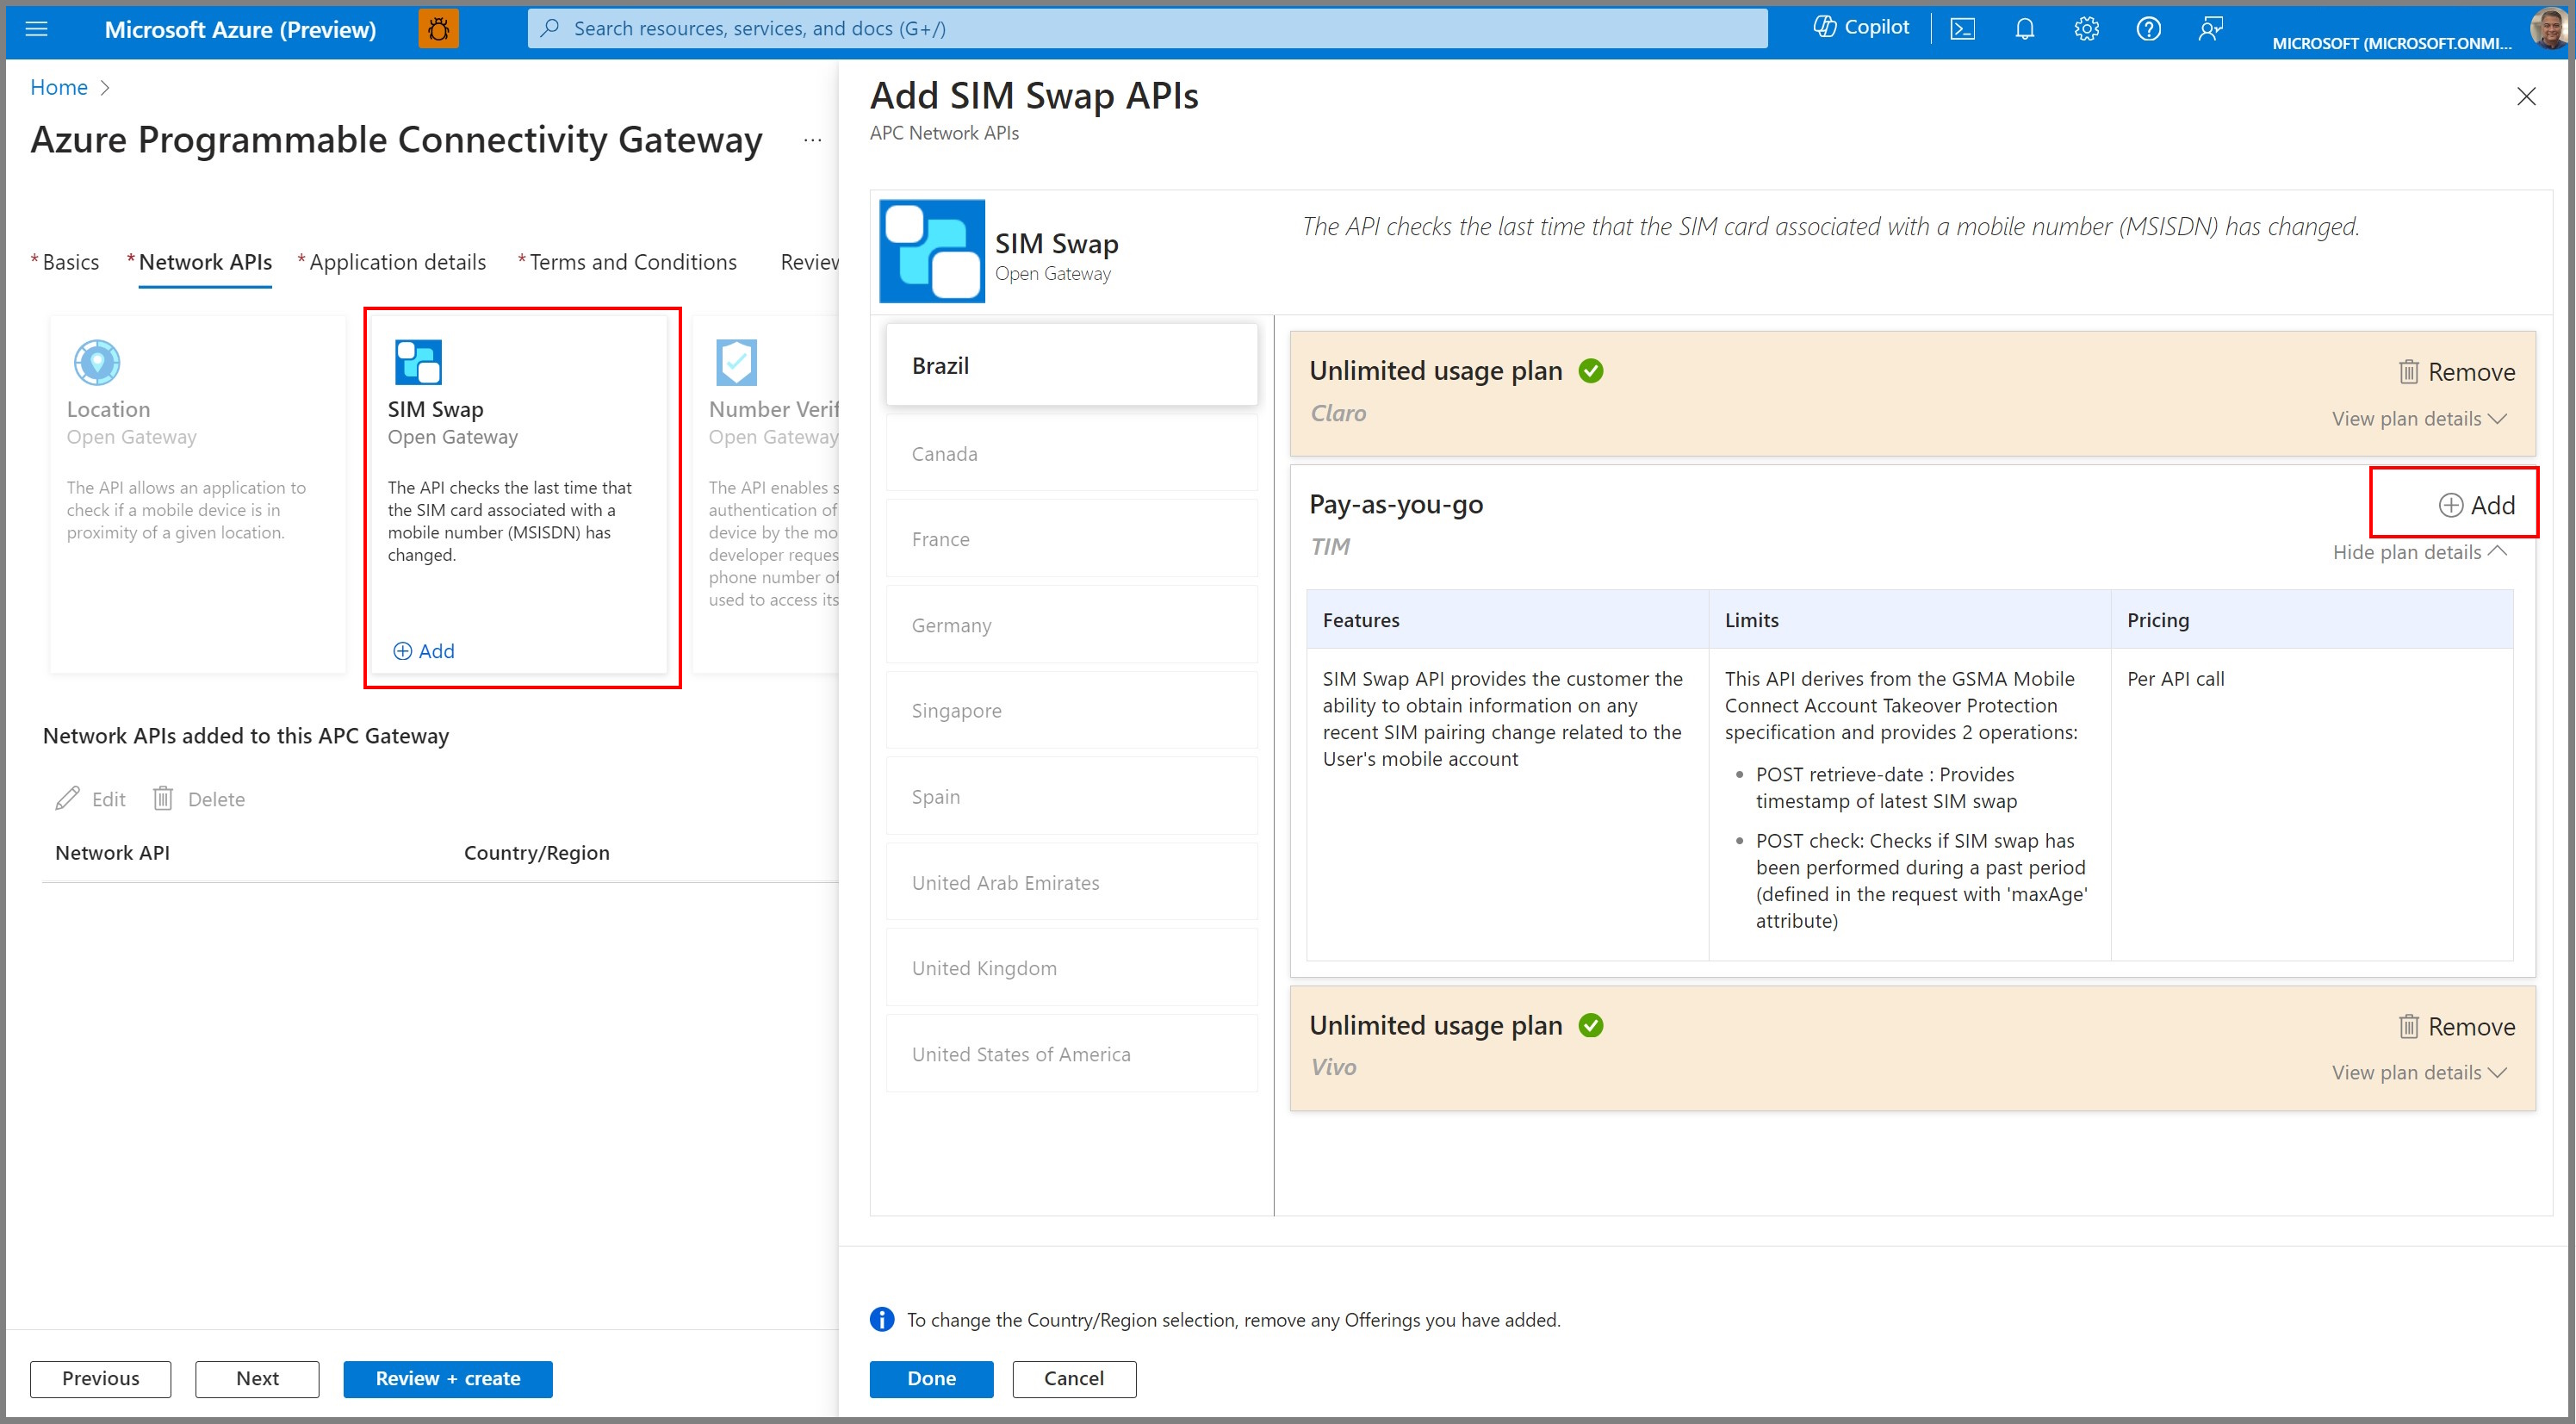Click the Cancel button

(1074, 1379)
